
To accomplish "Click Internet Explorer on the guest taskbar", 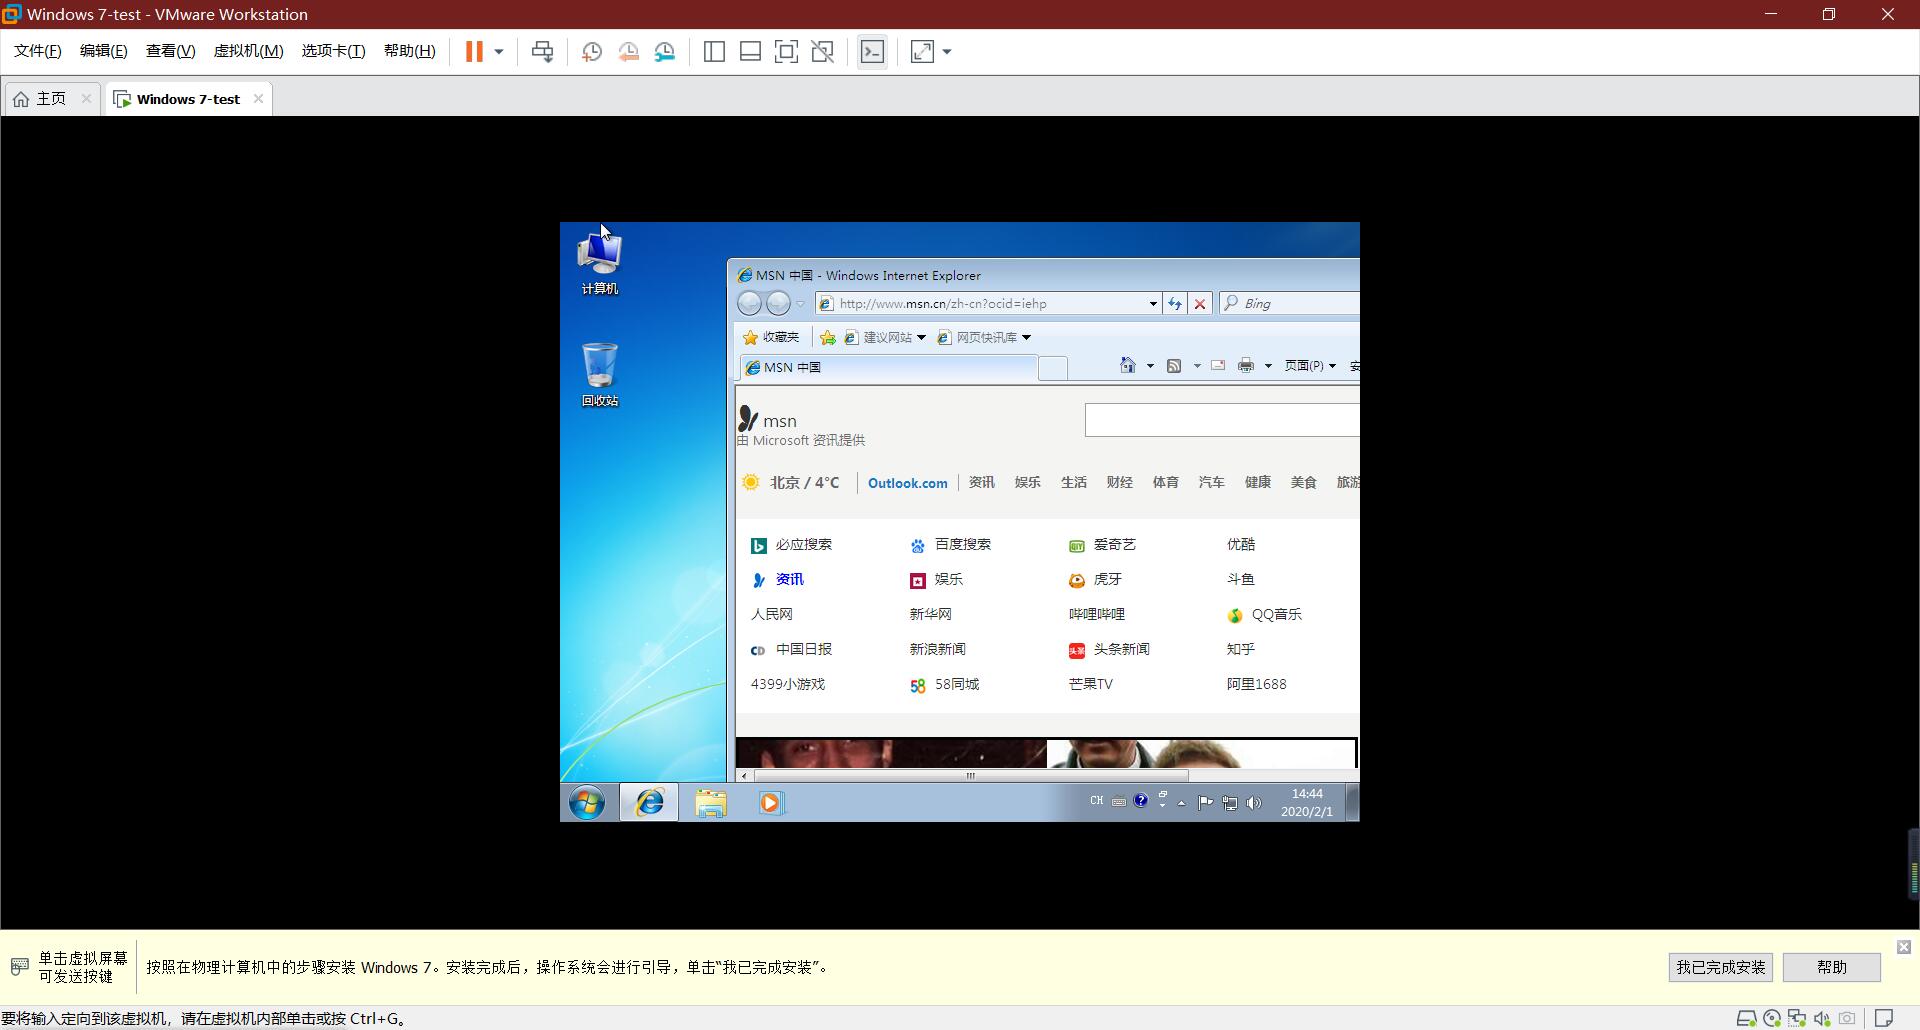I will tap(649, 802).
